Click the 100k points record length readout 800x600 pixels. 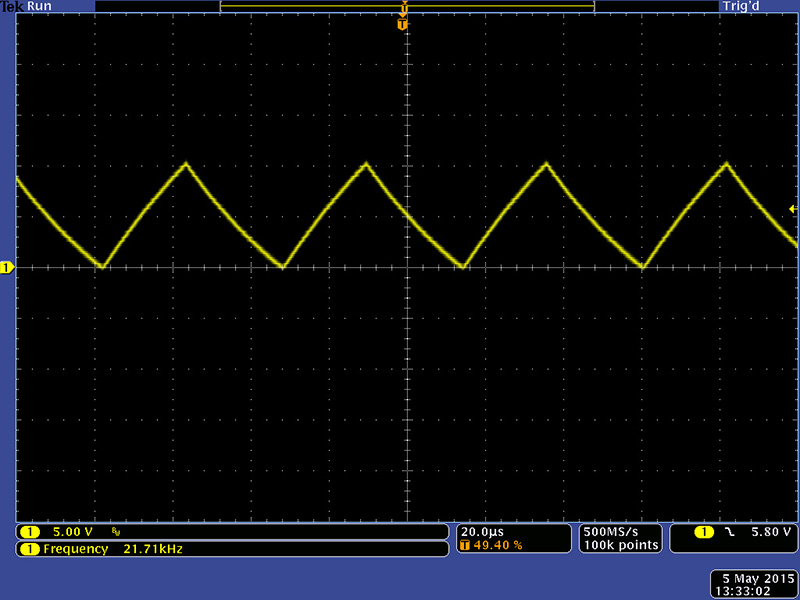click(620, 545)
